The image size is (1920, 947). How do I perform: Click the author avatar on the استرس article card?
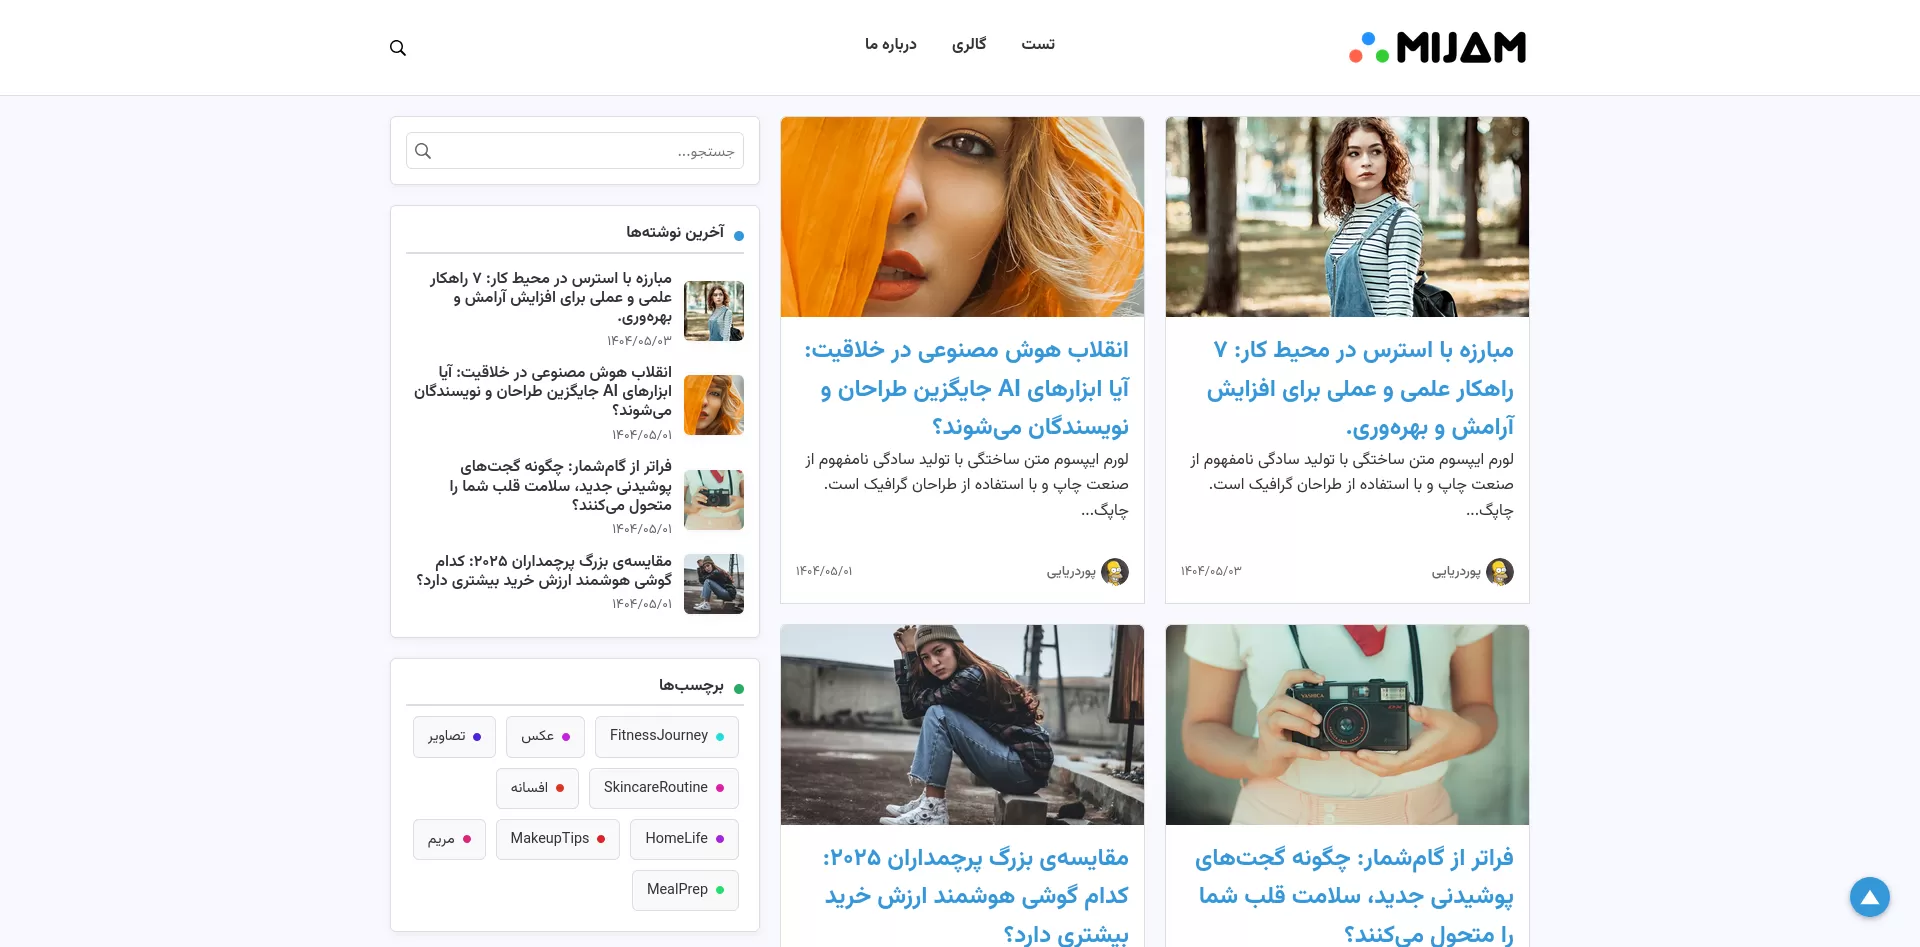pyautogui.click(x=1500, y=572)
